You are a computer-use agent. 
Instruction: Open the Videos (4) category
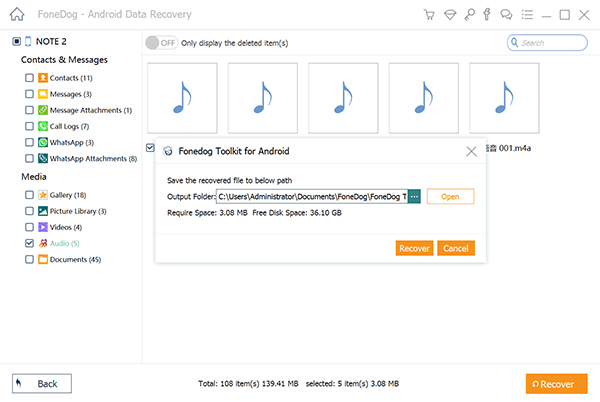[x=66, y=227]
